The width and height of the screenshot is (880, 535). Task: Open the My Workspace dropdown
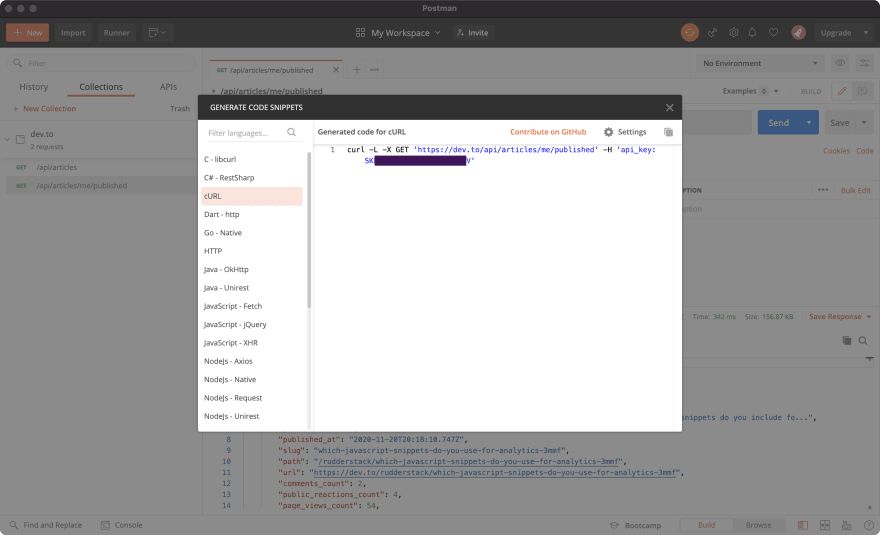[398, 32]
